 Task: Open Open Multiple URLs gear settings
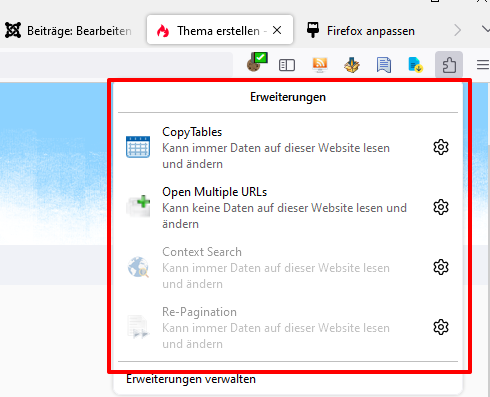pos(441,207)
